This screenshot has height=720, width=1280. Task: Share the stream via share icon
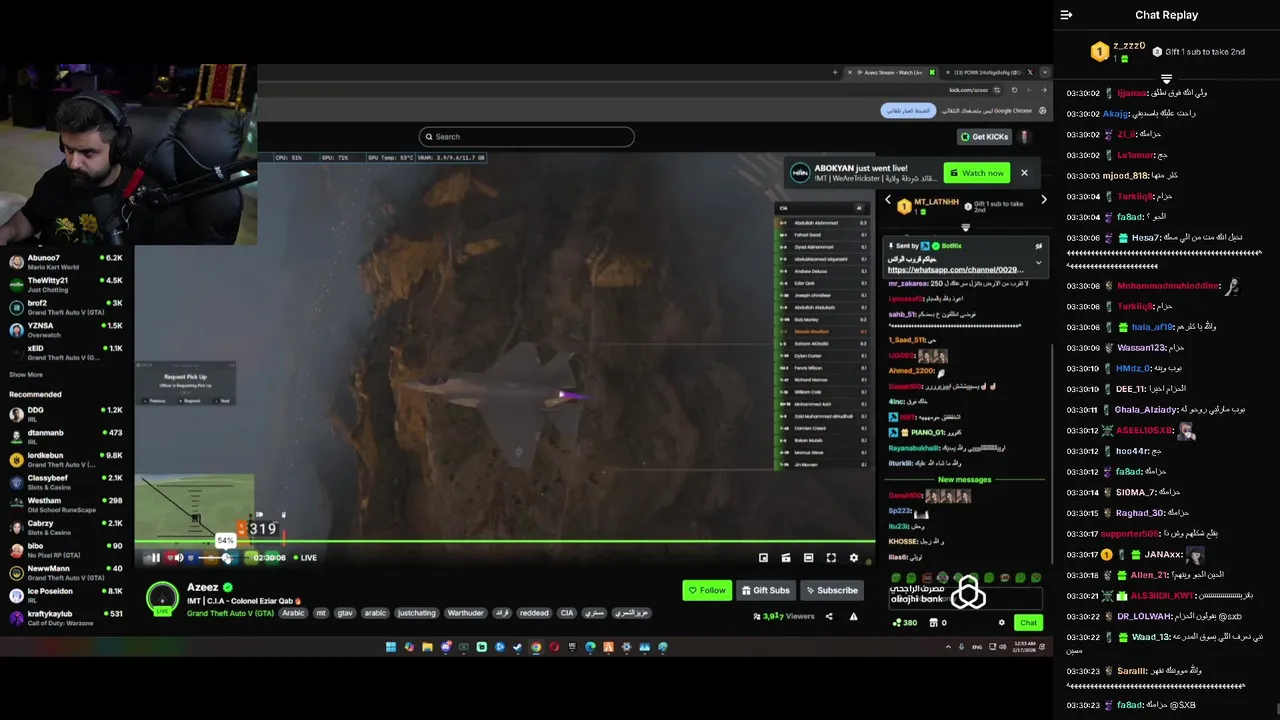coord(829,616)
